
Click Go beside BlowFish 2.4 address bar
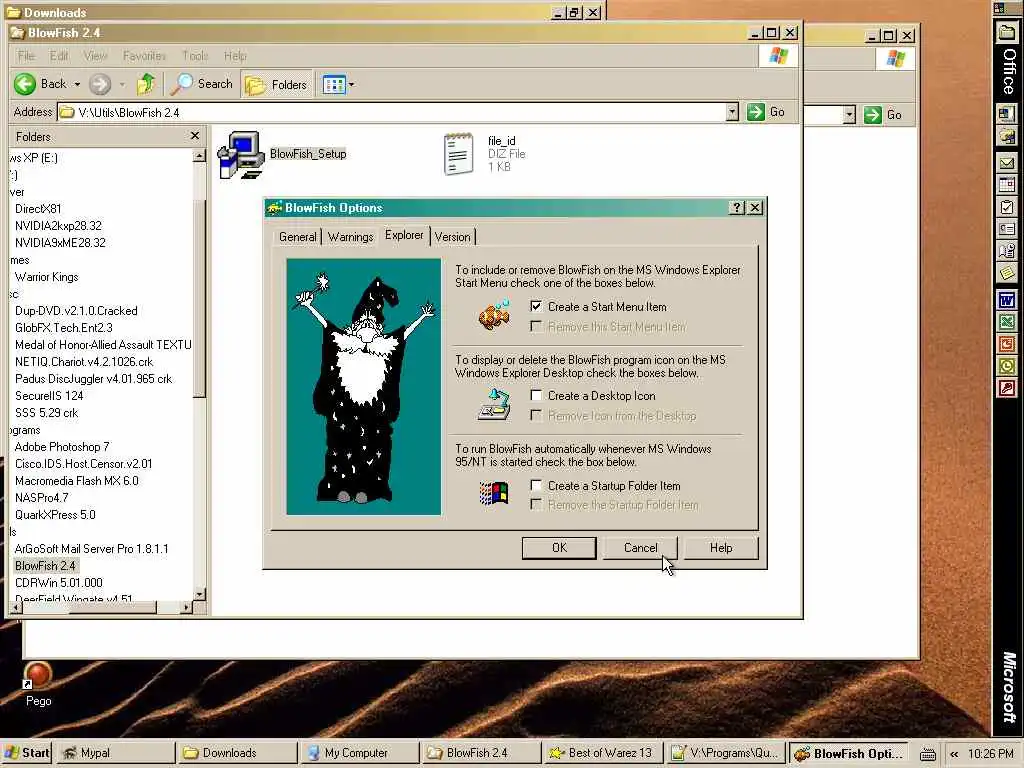coord(767,112)
